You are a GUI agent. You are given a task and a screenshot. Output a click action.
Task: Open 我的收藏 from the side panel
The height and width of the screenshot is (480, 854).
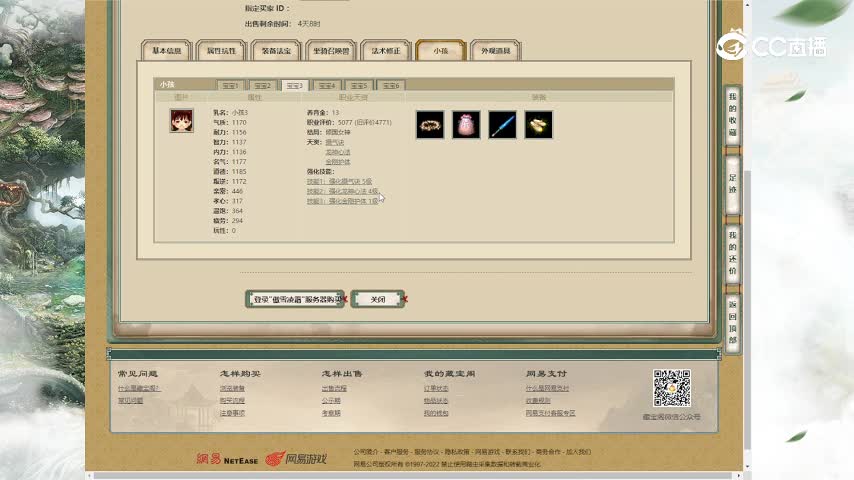[x=733, y=114]
